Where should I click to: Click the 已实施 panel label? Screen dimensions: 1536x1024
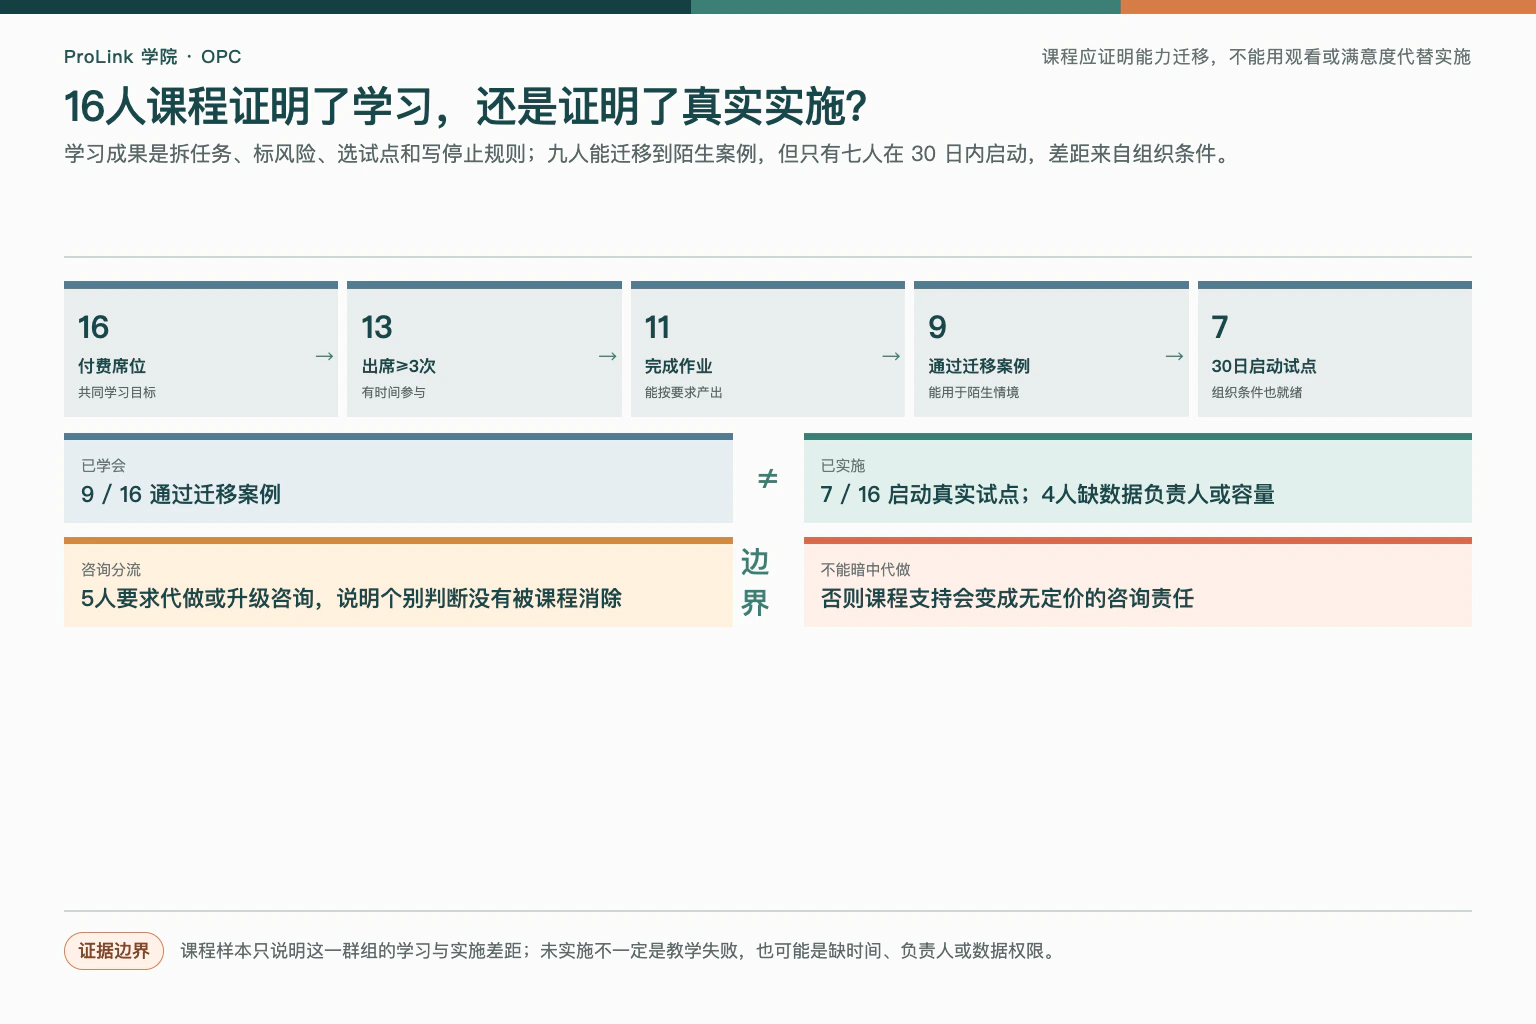(x=843, y=466)
